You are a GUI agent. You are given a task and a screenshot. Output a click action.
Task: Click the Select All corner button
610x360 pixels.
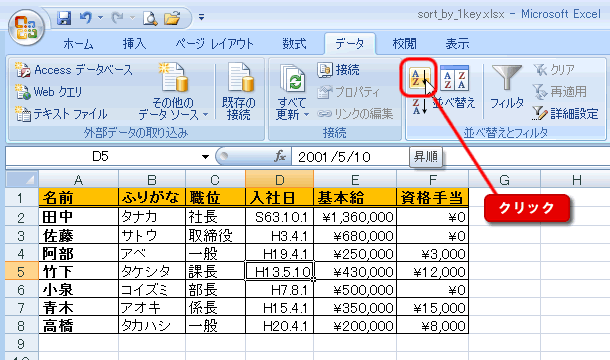[x=22, y=179]
